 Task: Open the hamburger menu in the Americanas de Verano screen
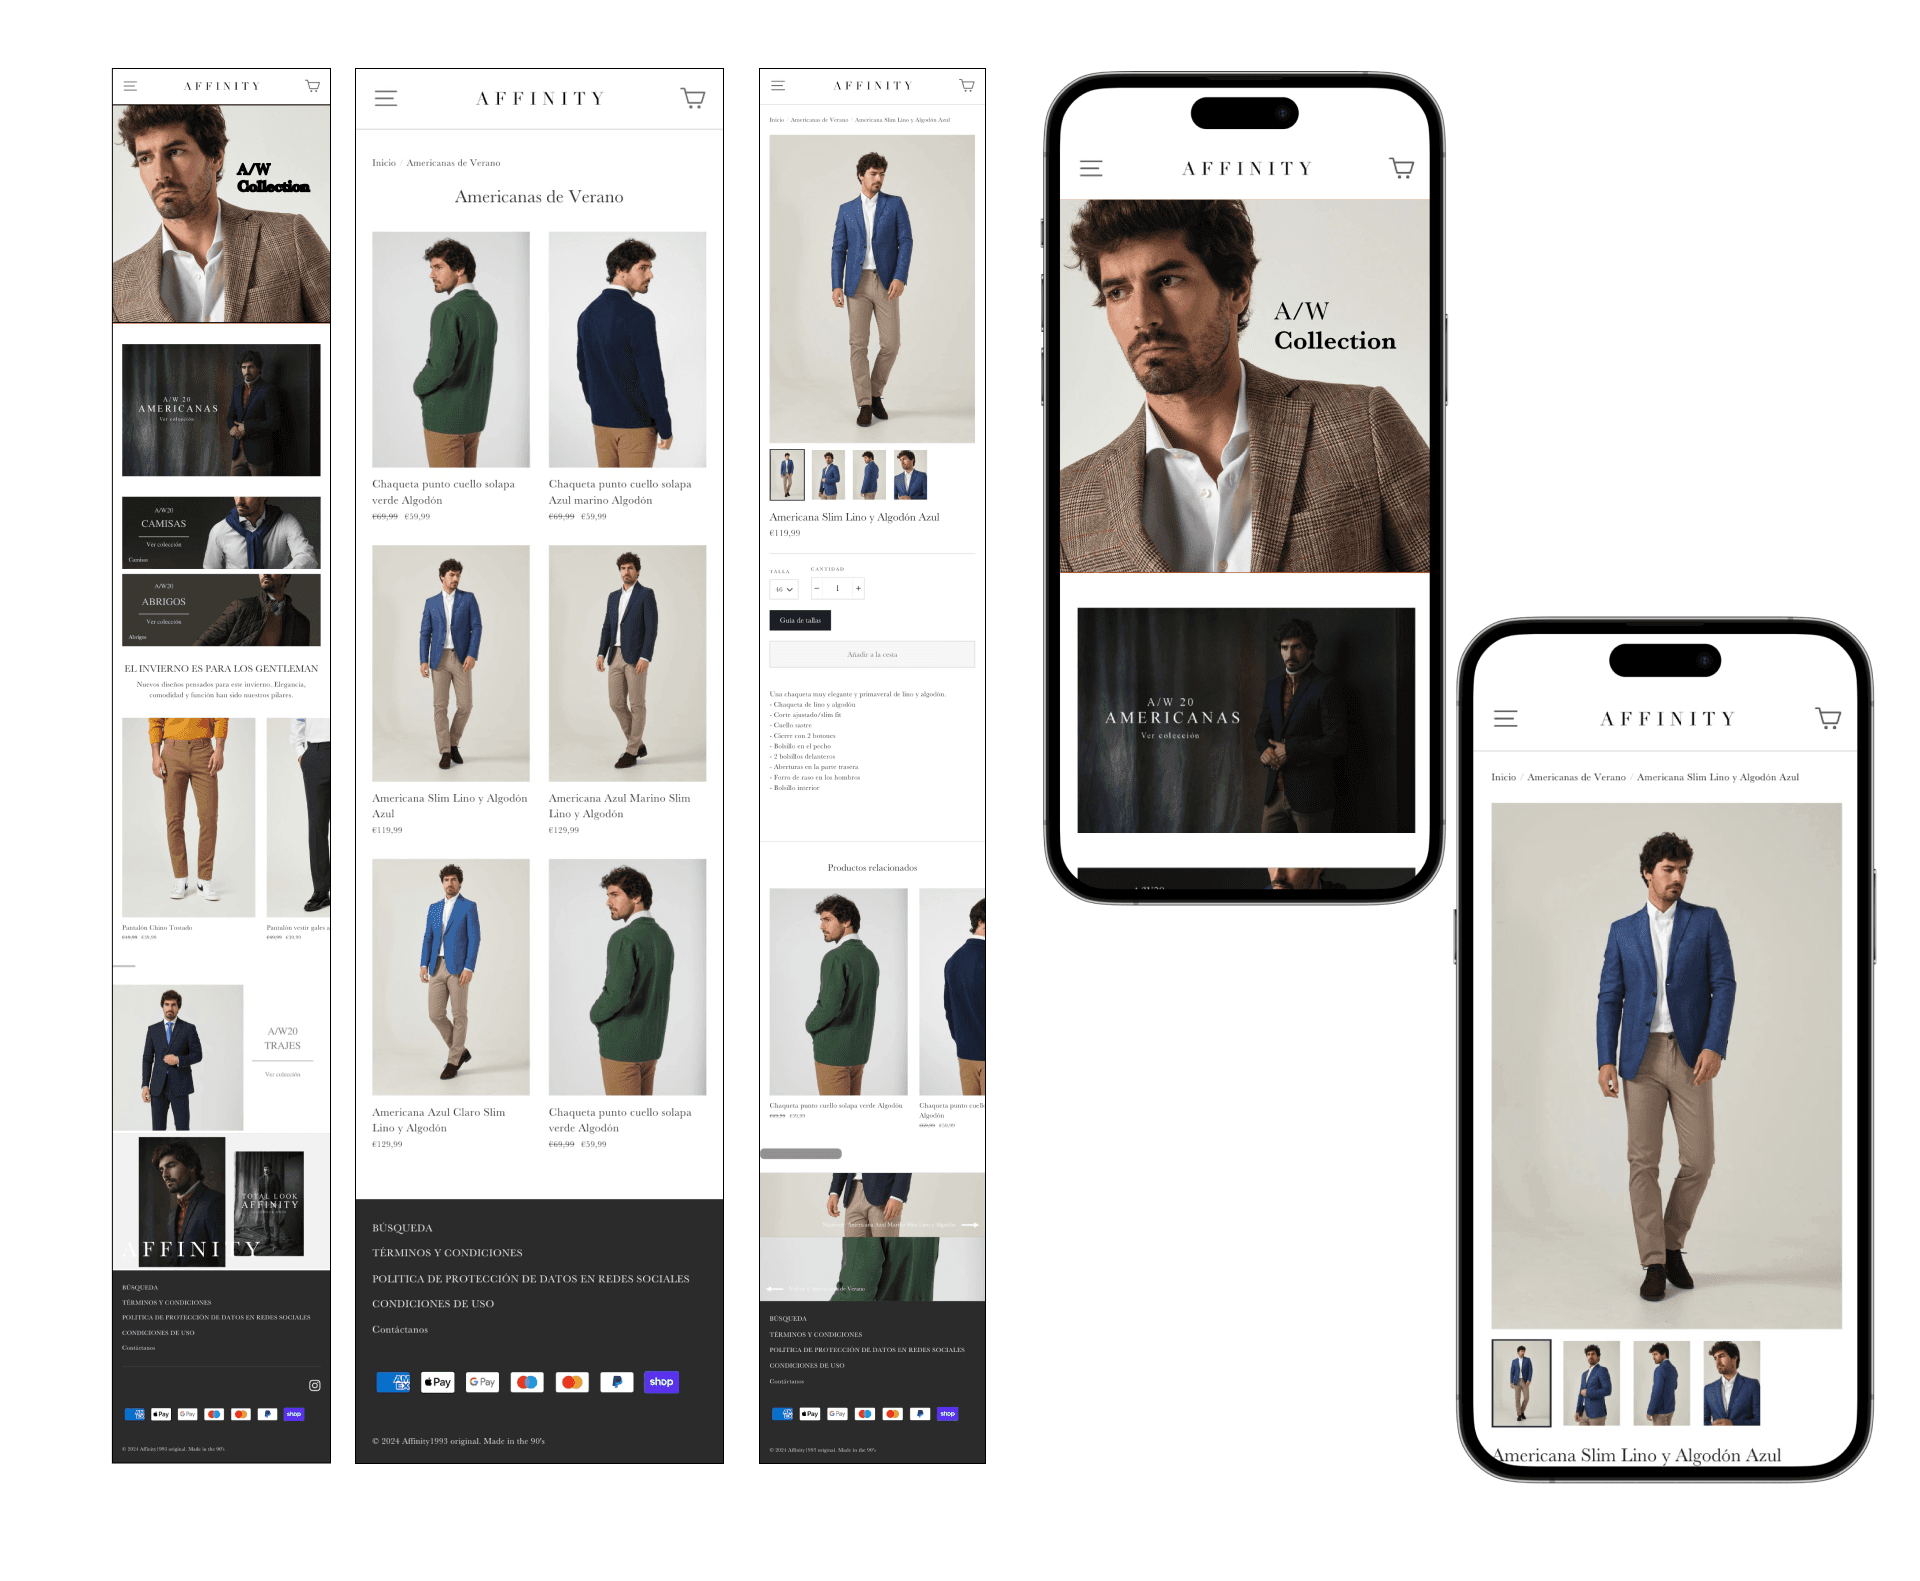pos(385,98)
